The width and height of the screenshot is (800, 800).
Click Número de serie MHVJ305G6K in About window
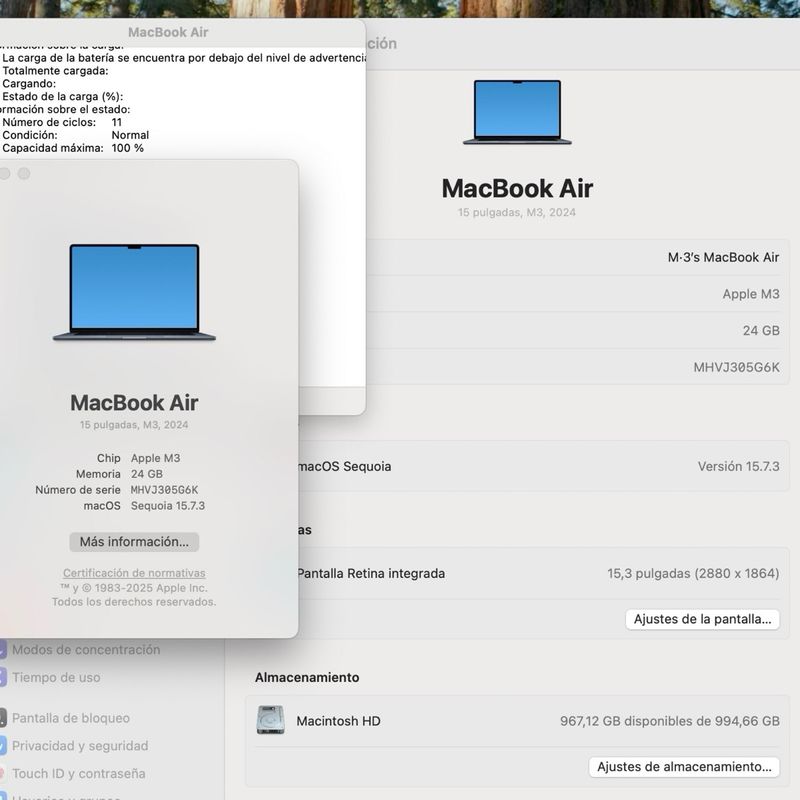[x=116, y=490]
